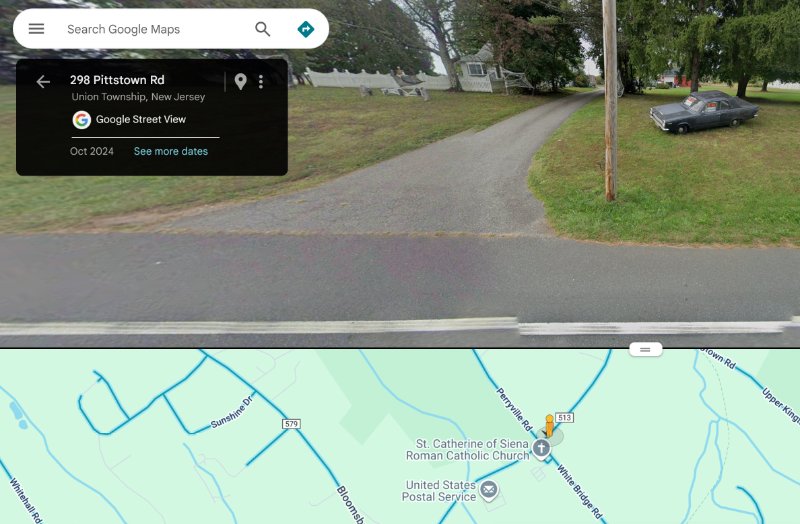Go back using the left arrow
This screenshot has height=524, width=800.
point(43,82)
